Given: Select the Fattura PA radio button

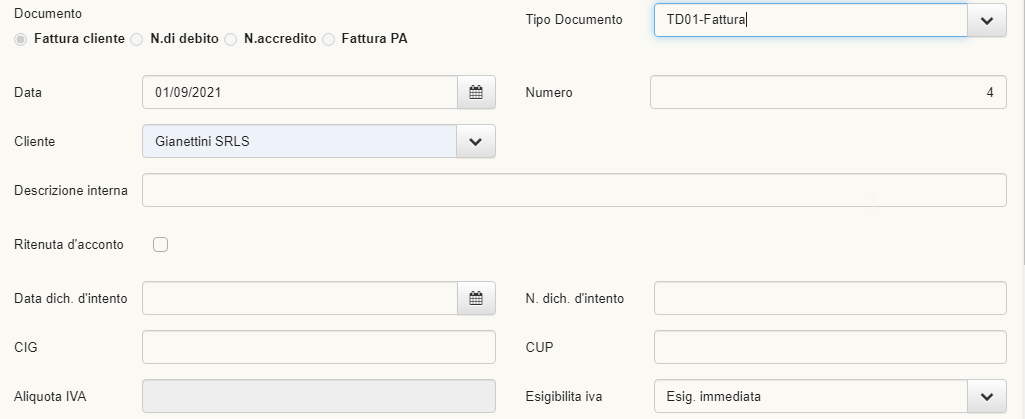Looking at the screenshot, I should pyautogui.click(x=329, y=39).
